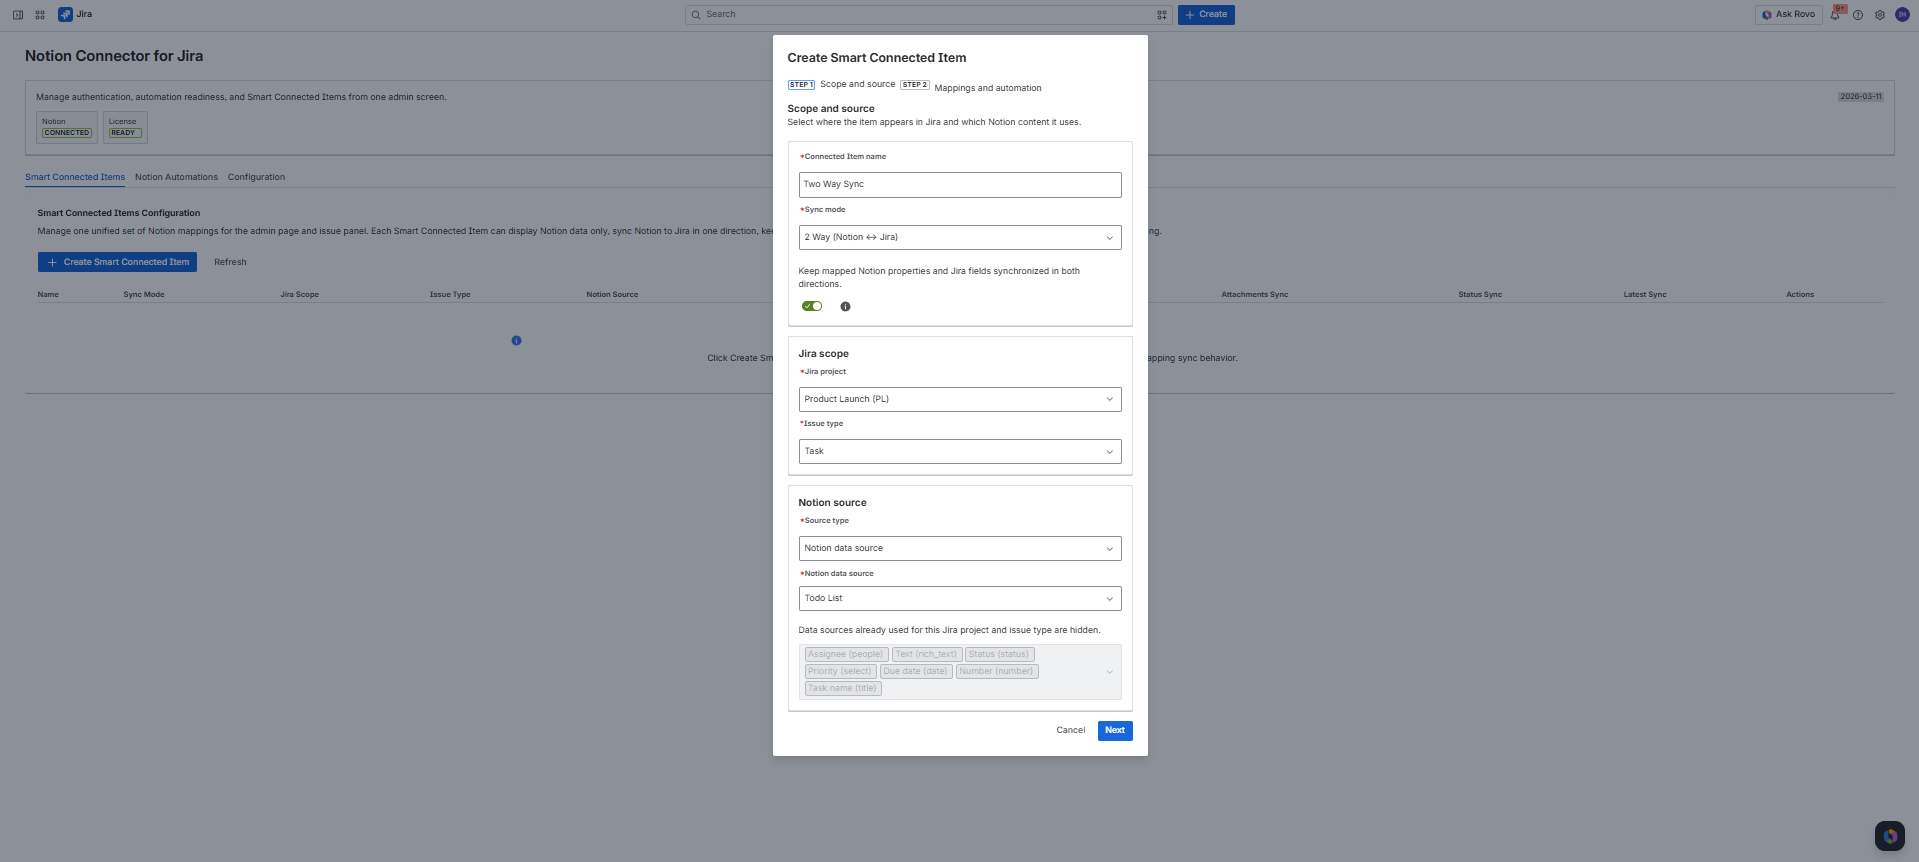Toggle the sidebar collapse icon in header
Viewport: 1919px width, 862px height.
(x=17, y=14)
